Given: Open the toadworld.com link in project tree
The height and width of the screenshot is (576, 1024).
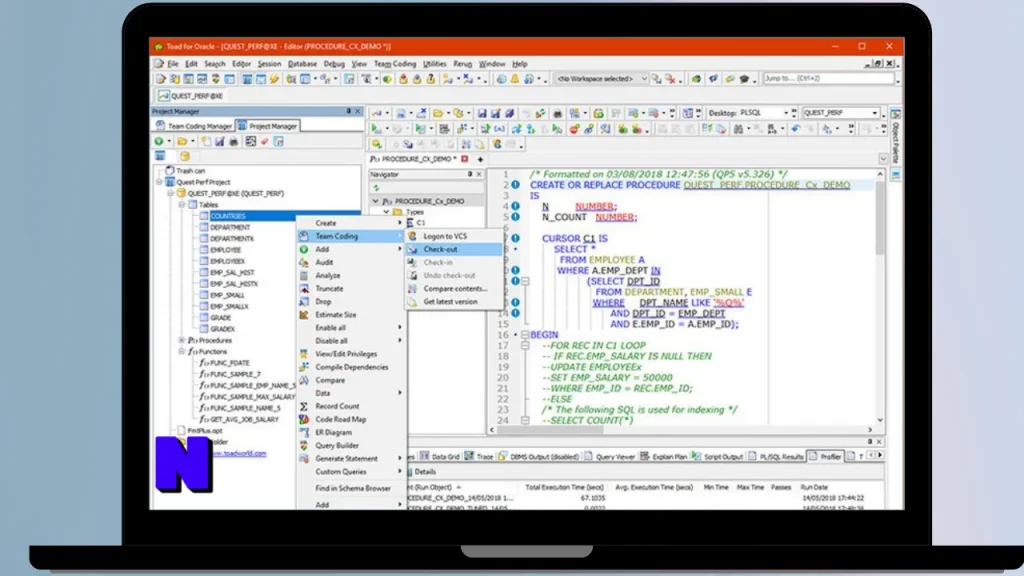Looking at the screenshot, I should tap(239, 453).
